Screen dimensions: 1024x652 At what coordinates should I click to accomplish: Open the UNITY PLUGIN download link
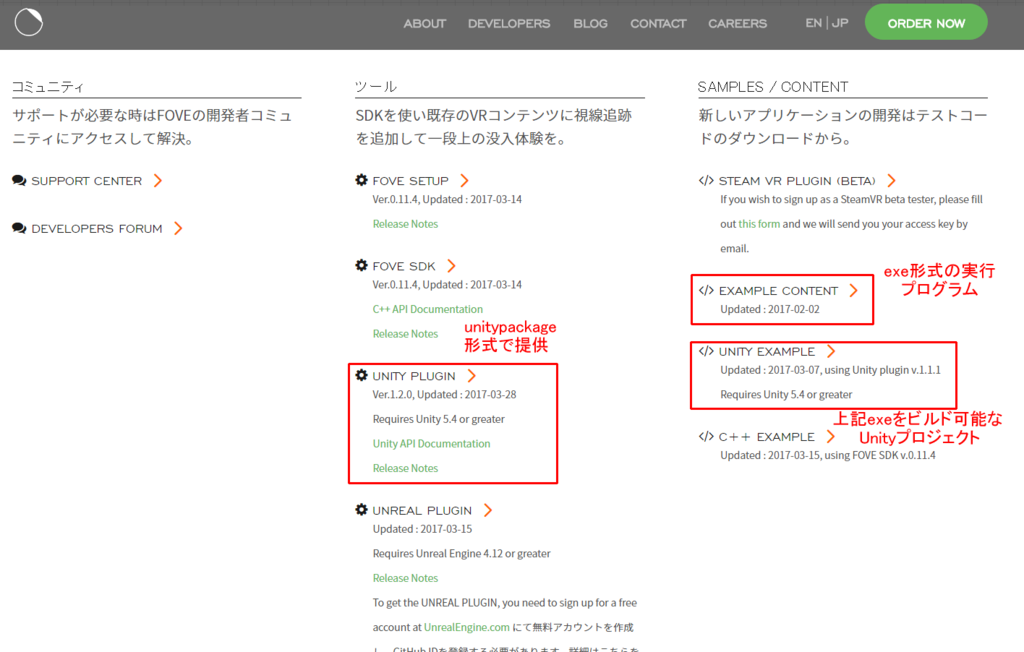(413, 376)
